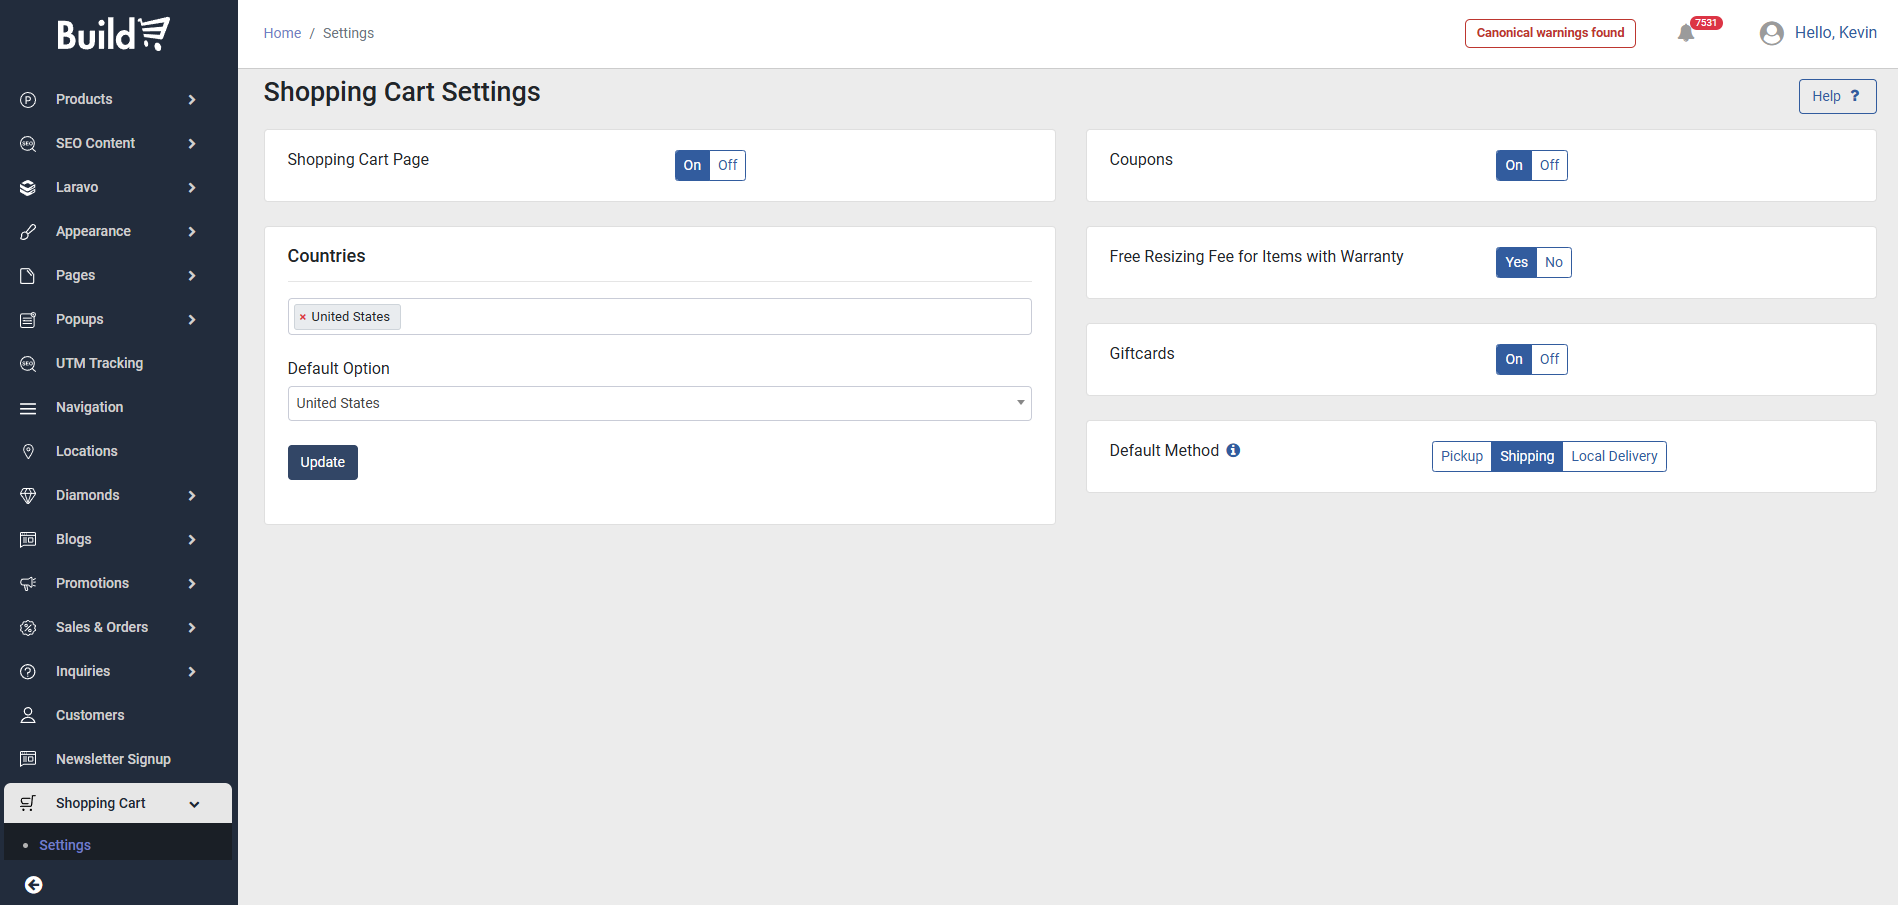Click the Inquiries question icon

pos(28,672)
